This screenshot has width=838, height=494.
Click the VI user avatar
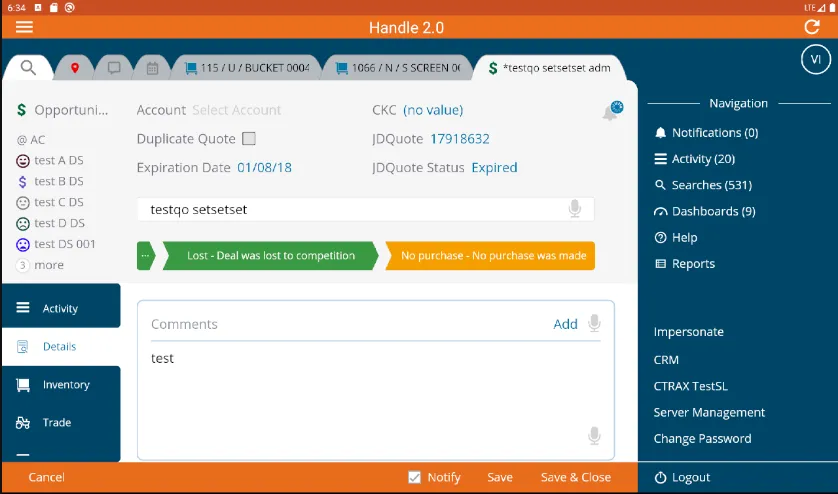(x=816, y=59)
